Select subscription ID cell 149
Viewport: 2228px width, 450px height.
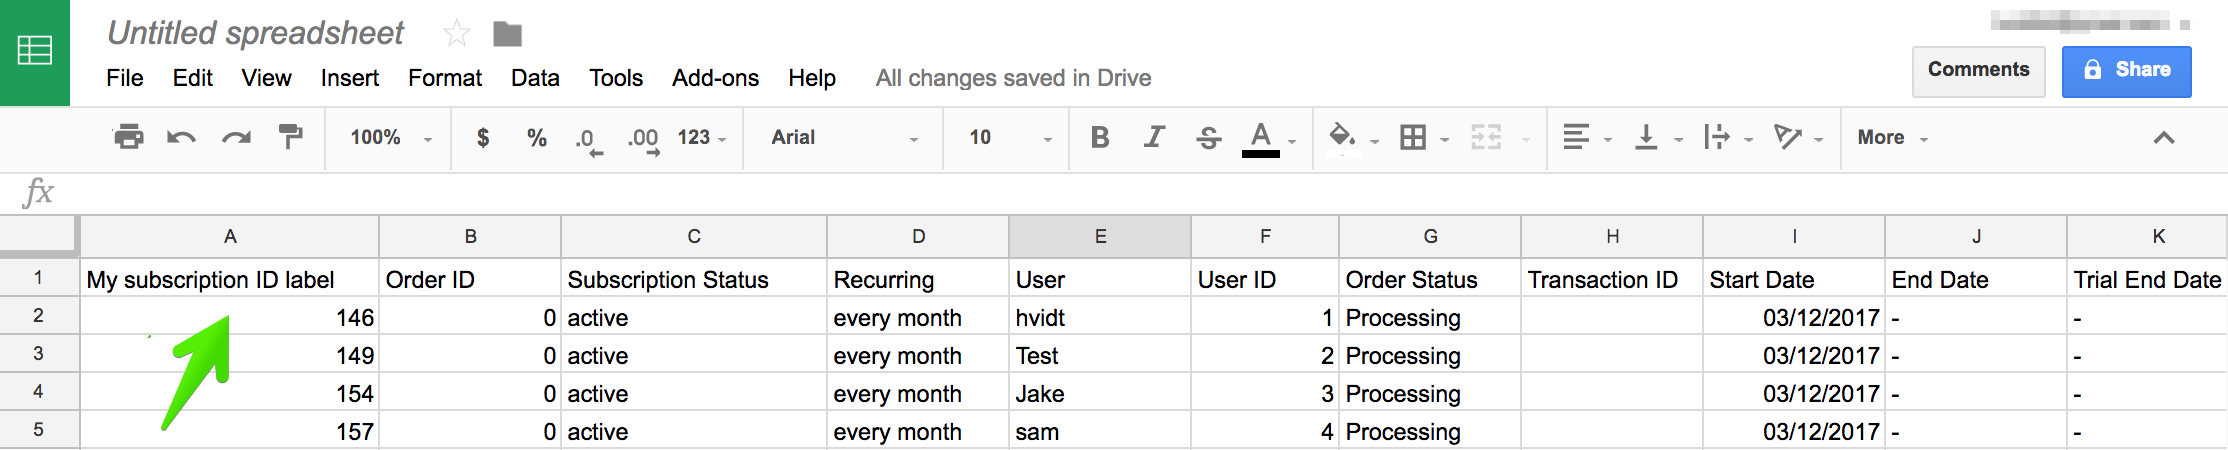tap(230, 355)
